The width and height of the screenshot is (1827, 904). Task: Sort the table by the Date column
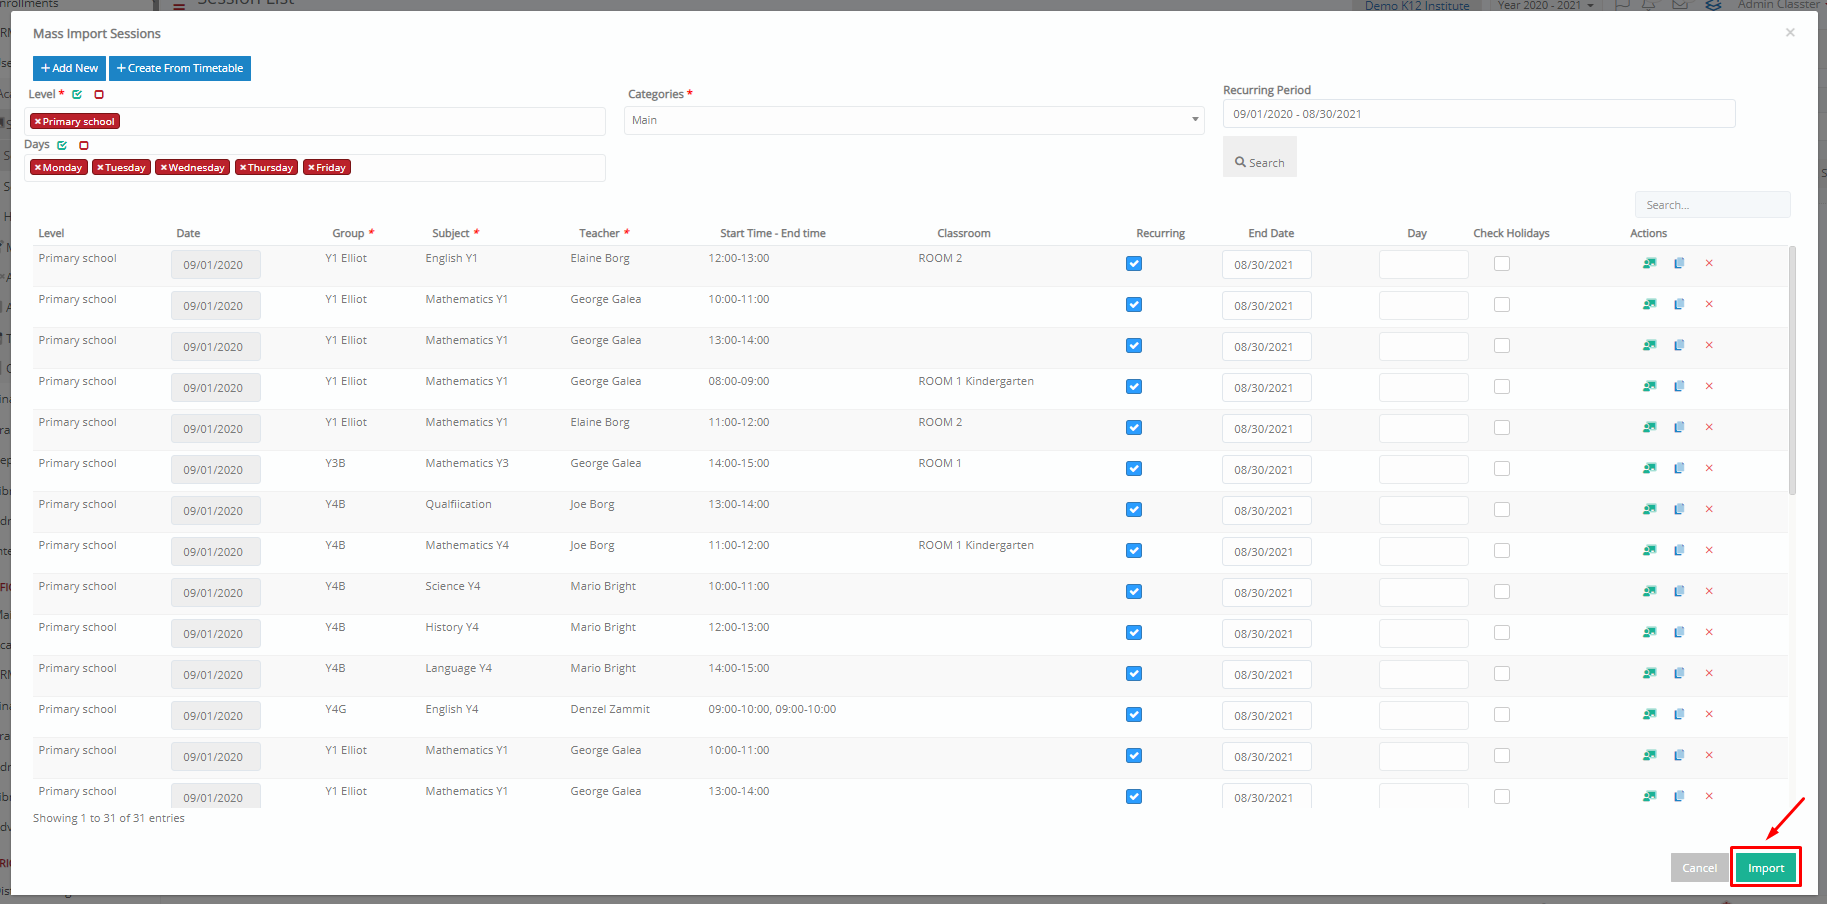(x=188, y=233)
